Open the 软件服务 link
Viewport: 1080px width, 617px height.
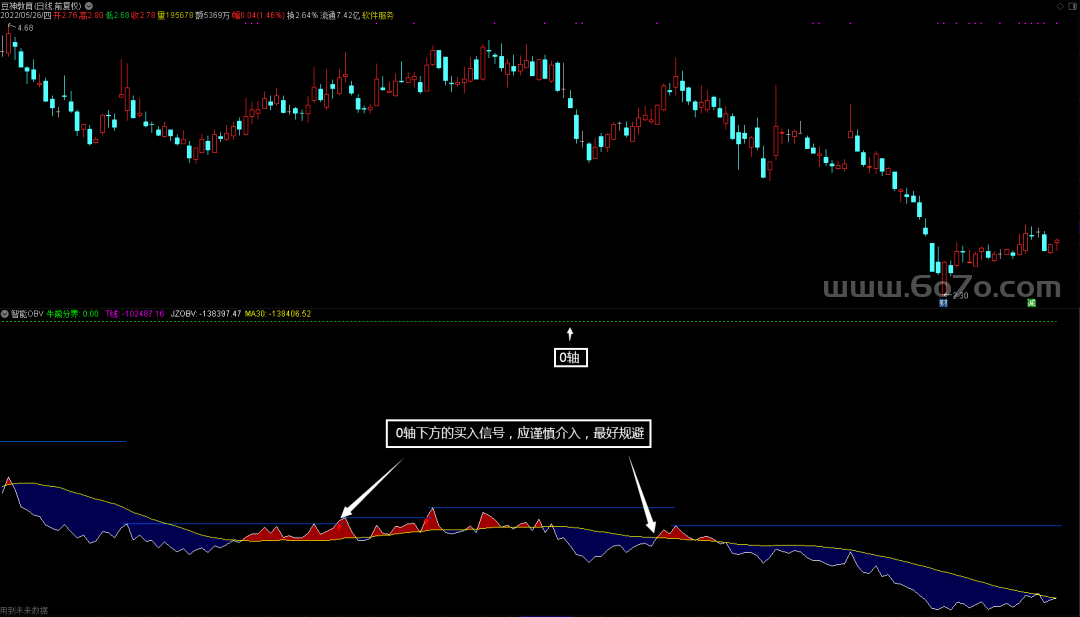click(x=378, y=16)
